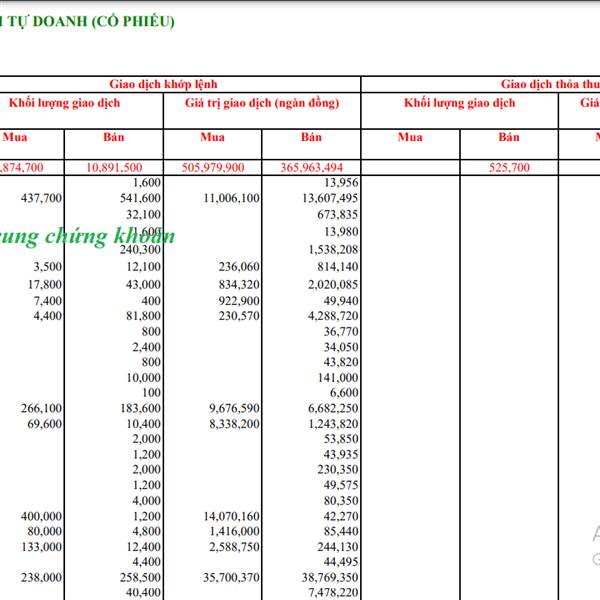Select the cell 266,100
This screenshot has height=600, width=600.
41,409
